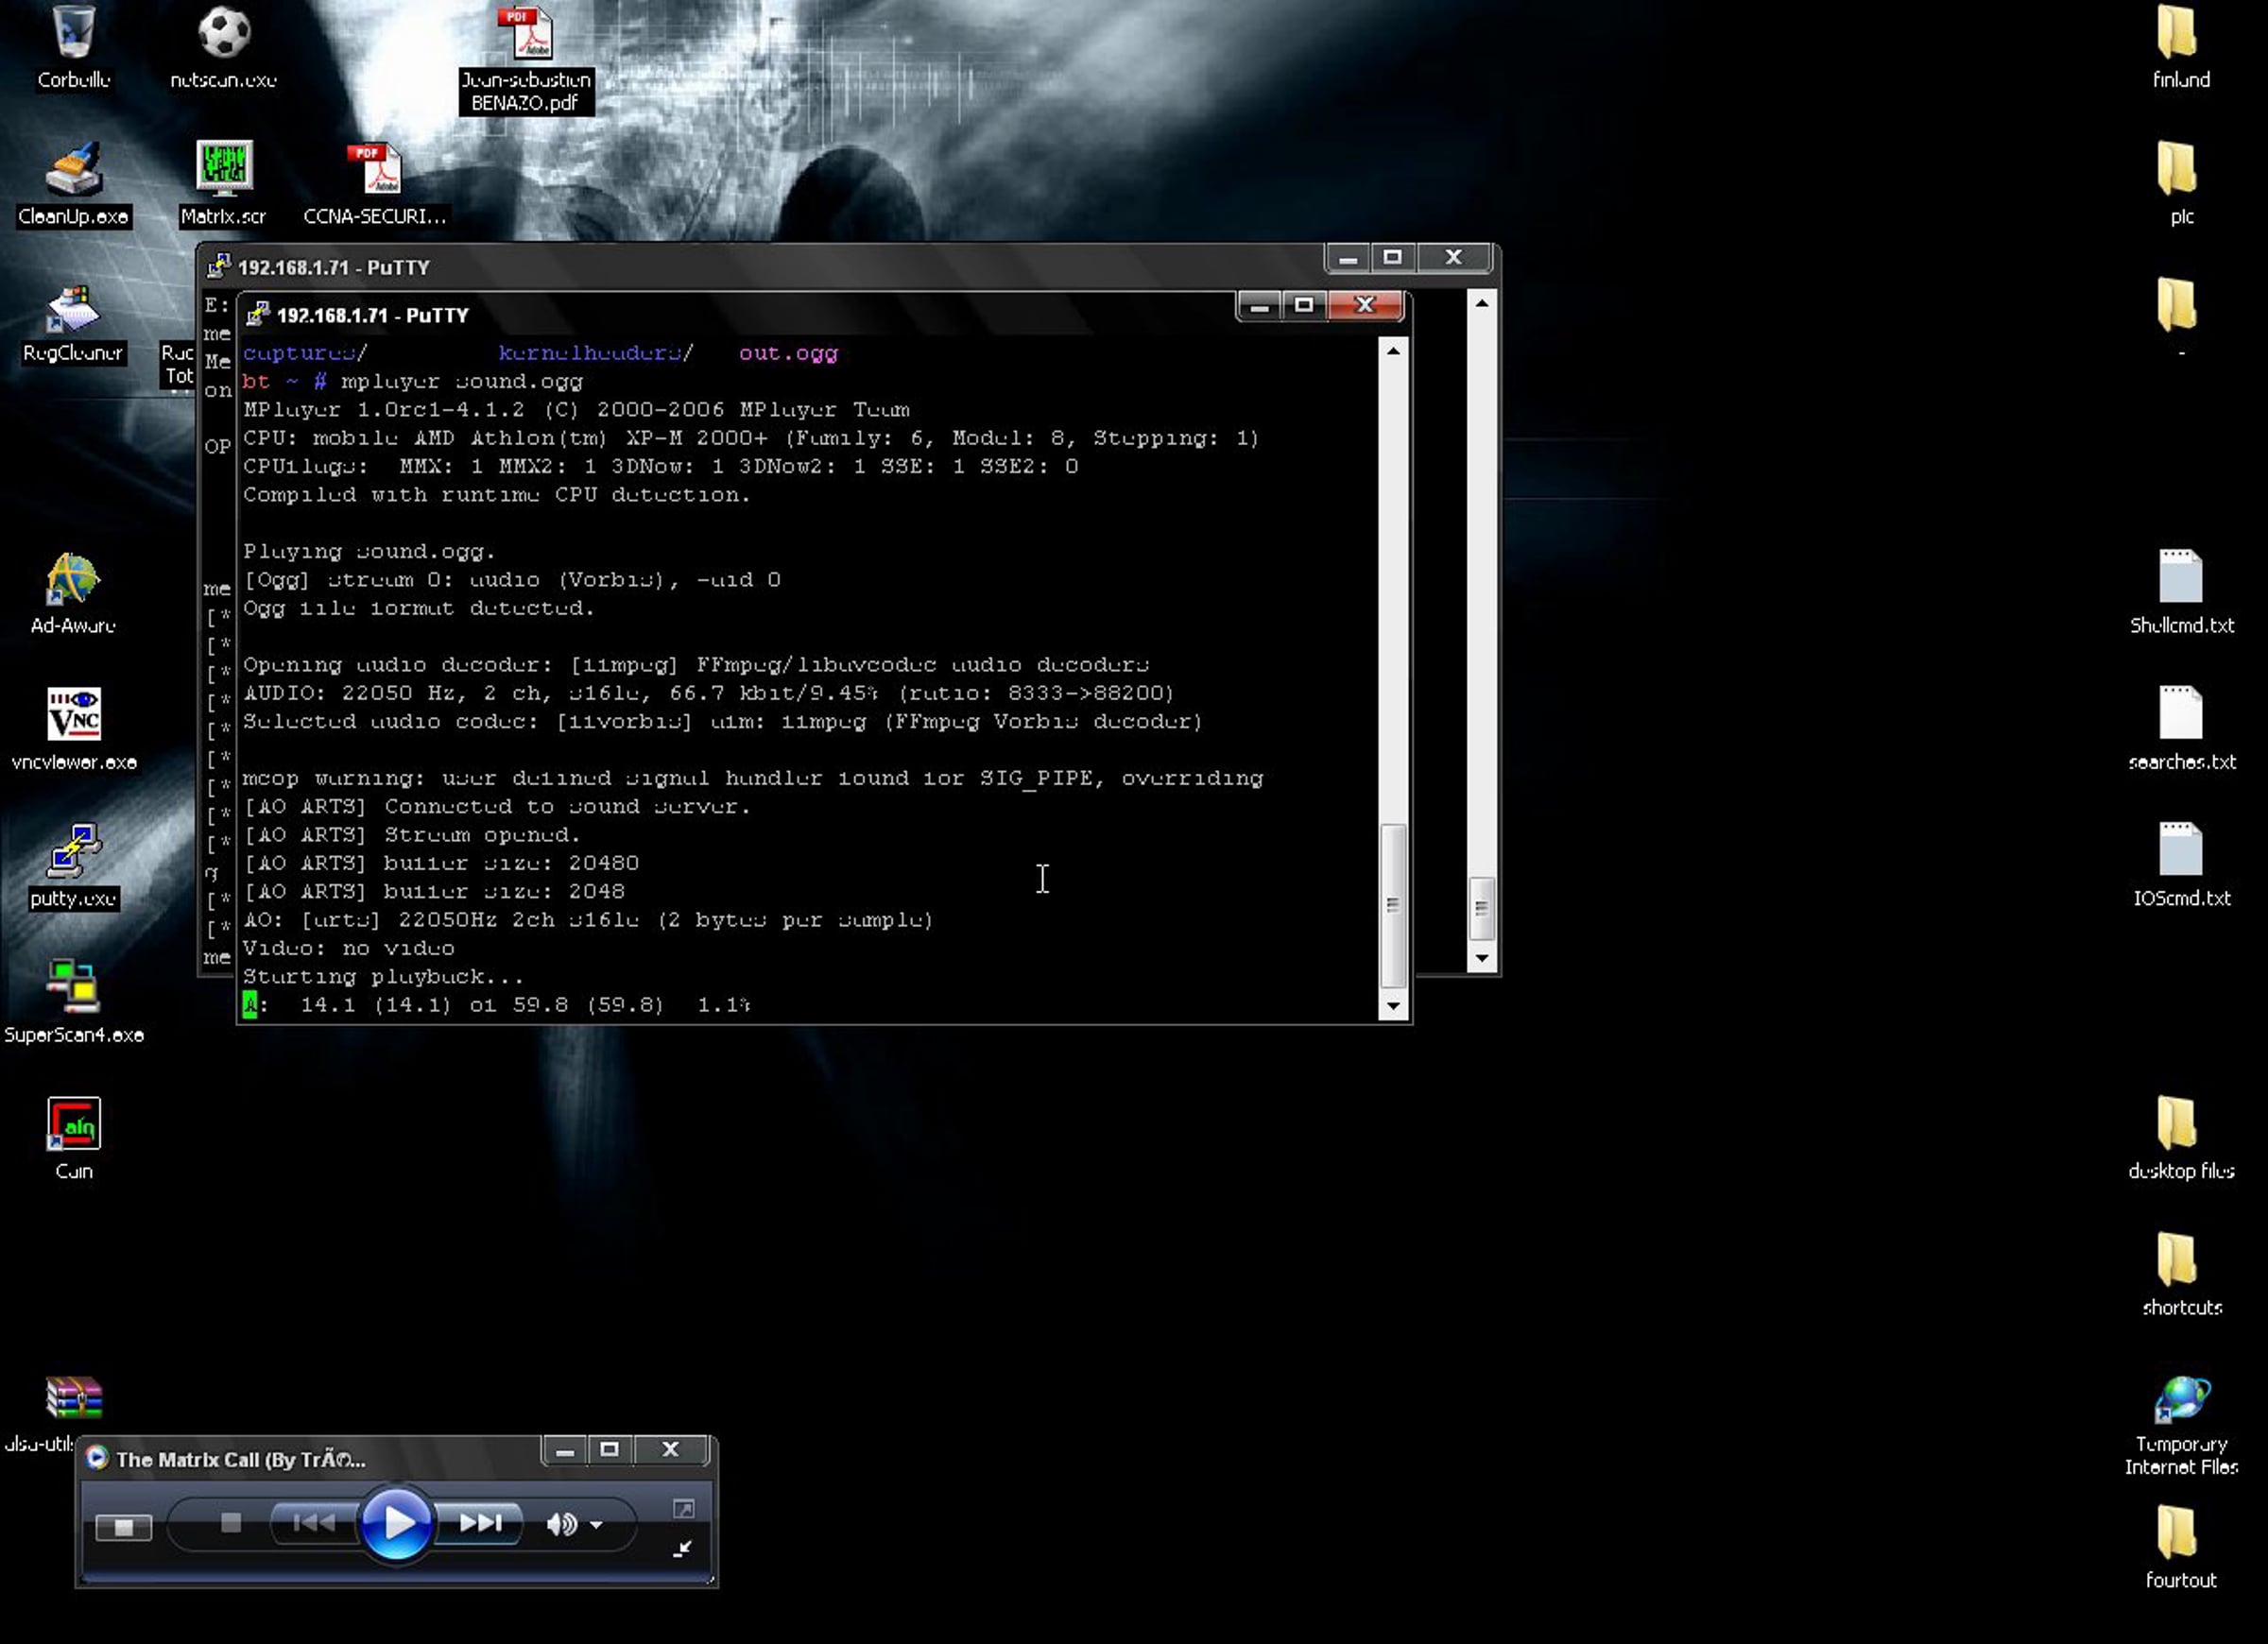Click the 'Starting playback...' terminal line
Screen dimensions: 2268x1644
[383, 977]
